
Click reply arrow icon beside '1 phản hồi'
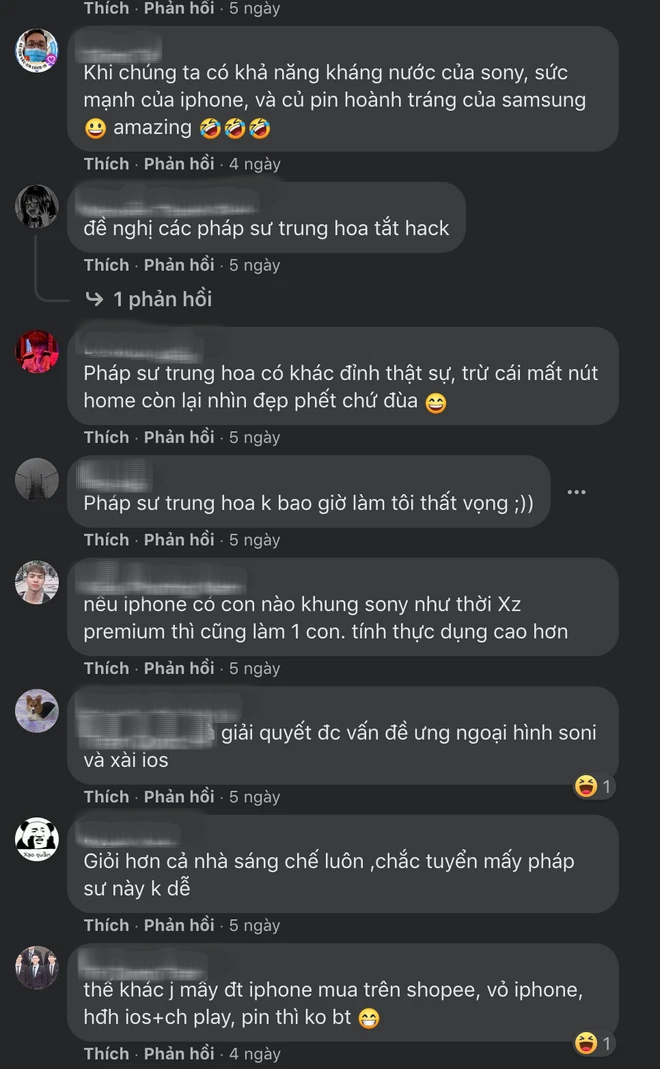coord(94,299)
